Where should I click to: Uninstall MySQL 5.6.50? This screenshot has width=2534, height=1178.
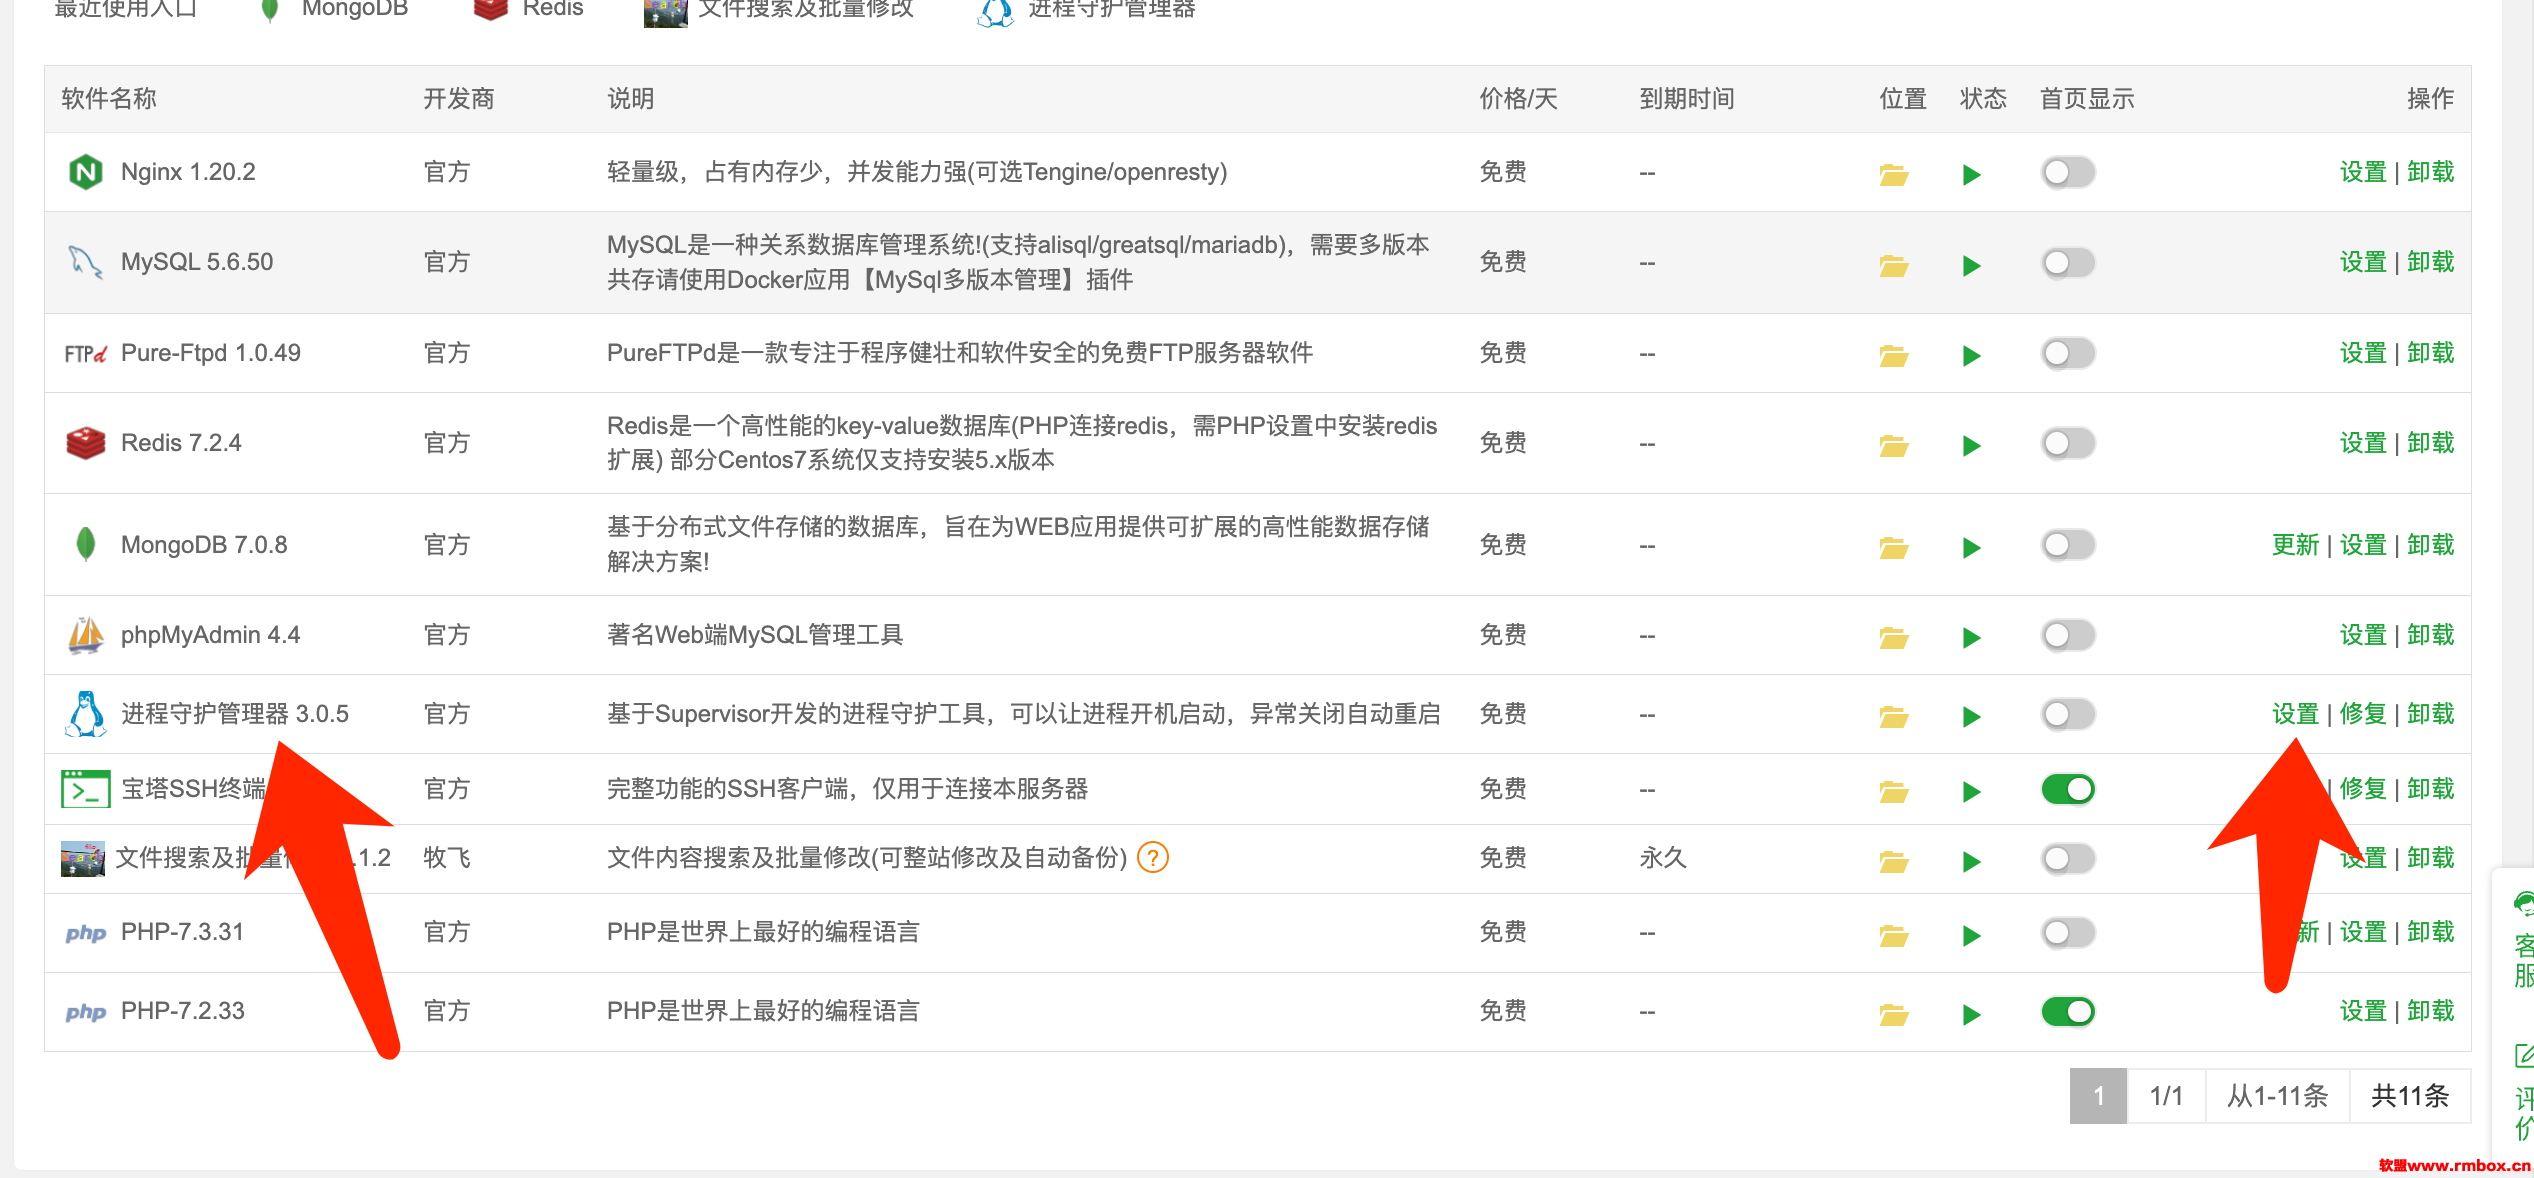click(2431, 263)
